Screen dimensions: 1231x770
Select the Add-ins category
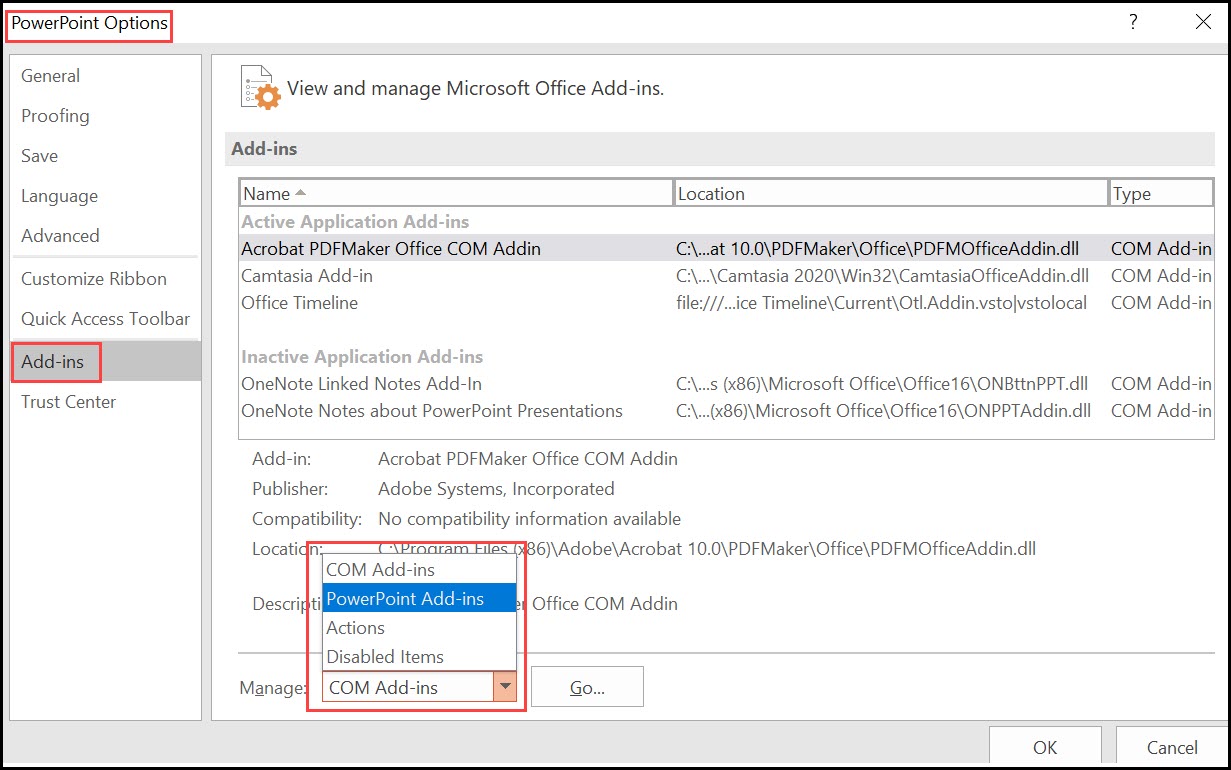105,362
